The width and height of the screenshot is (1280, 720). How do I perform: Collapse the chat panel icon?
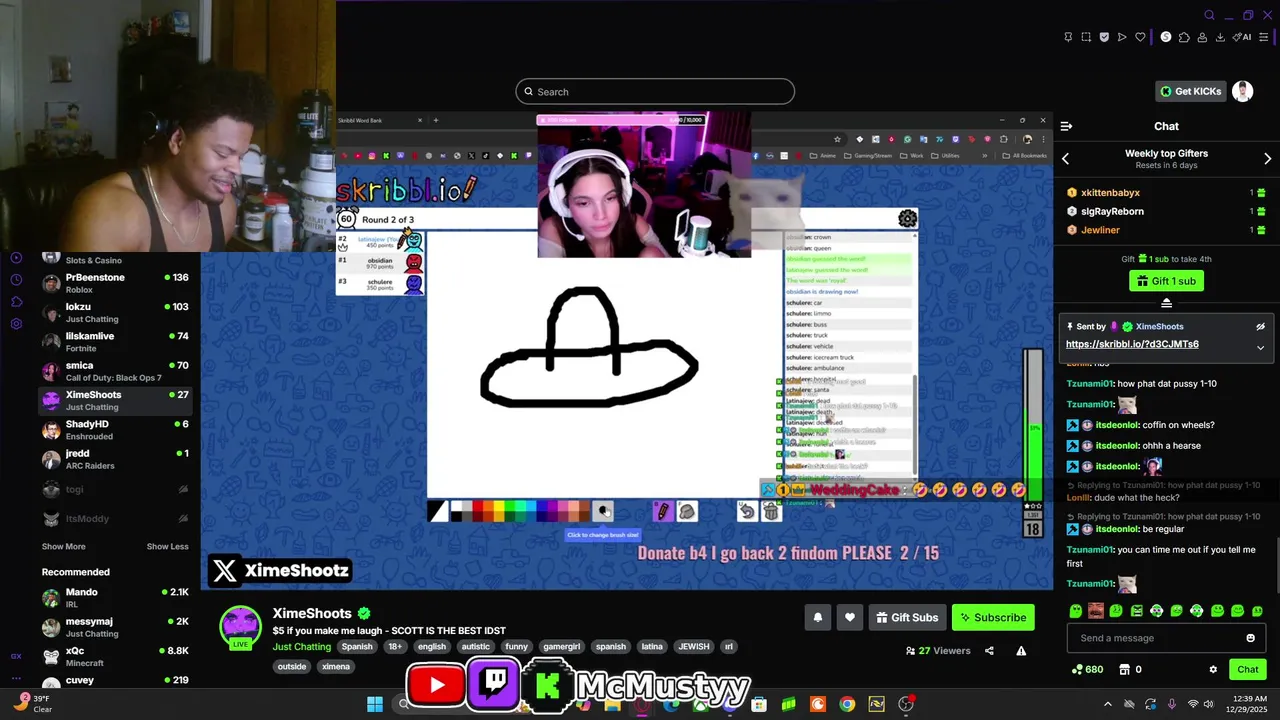pos(1066,126)
